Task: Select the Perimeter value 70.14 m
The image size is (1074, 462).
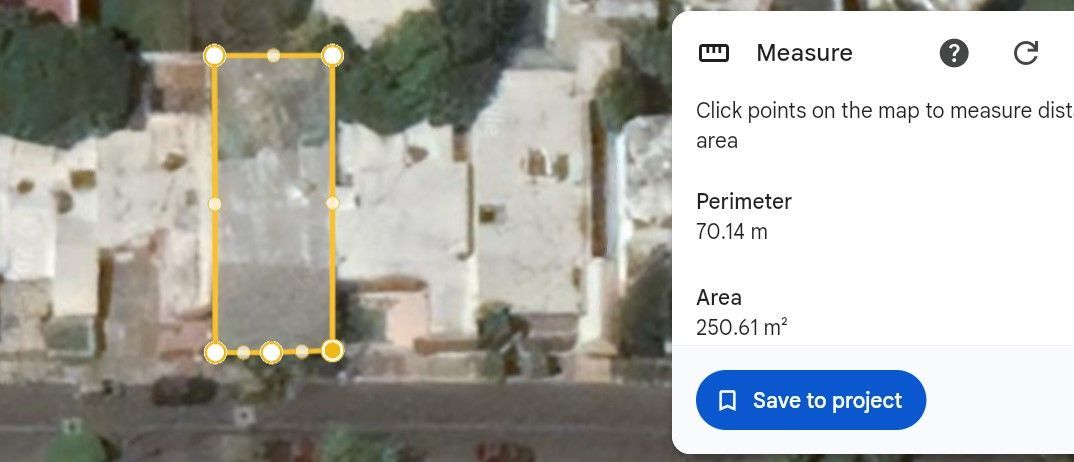Action: pyautogui.click(x=732, y=232)
